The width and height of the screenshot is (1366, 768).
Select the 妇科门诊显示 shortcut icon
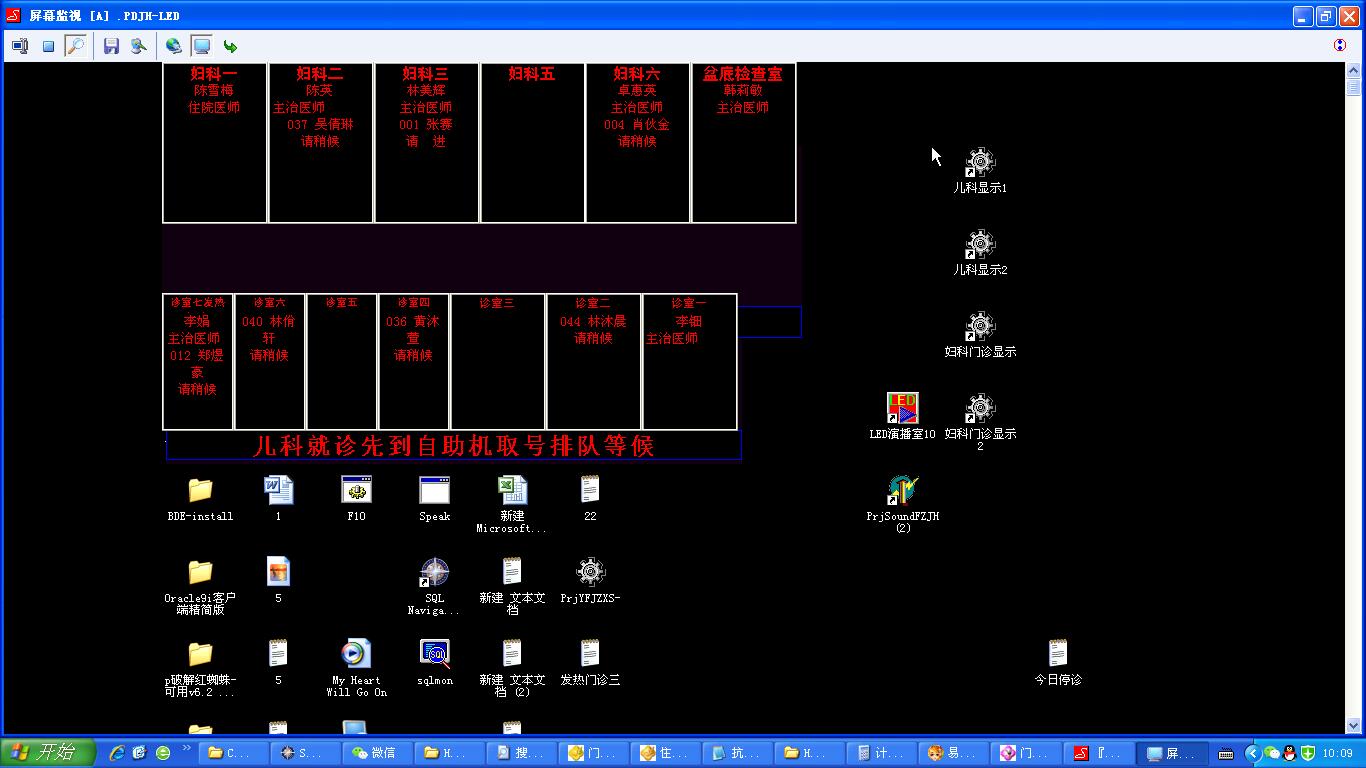(x=980, y=334)
